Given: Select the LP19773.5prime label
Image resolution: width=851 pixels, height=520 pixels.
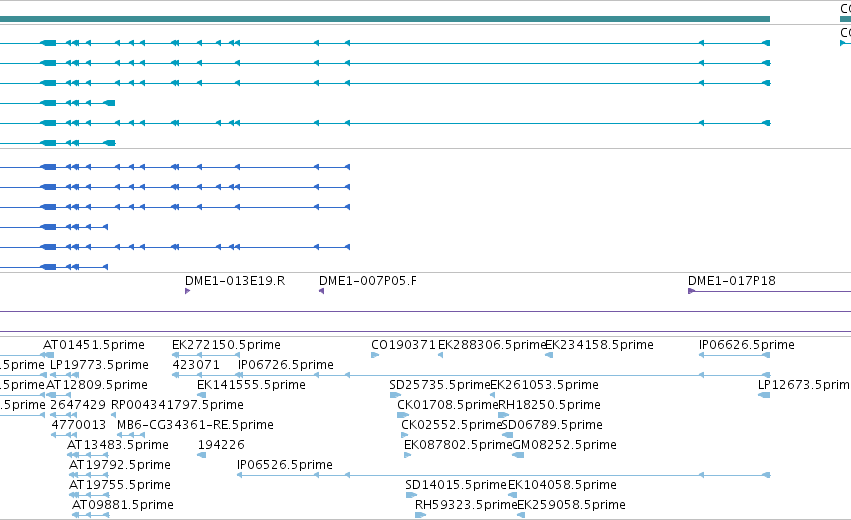Looking at the screenshot, I should click(99, 365).
